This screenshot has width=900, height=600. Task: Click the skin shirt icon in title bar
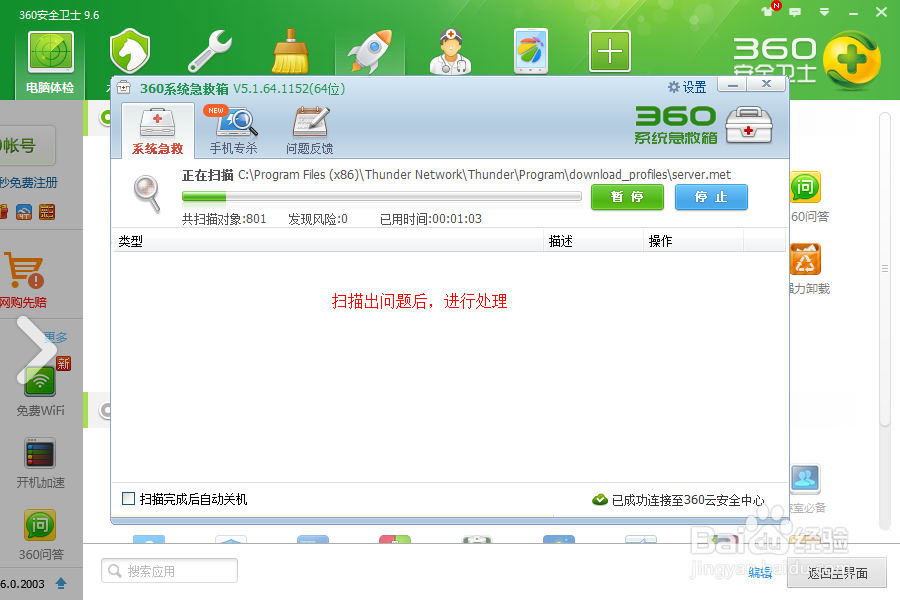click(767, 11)
